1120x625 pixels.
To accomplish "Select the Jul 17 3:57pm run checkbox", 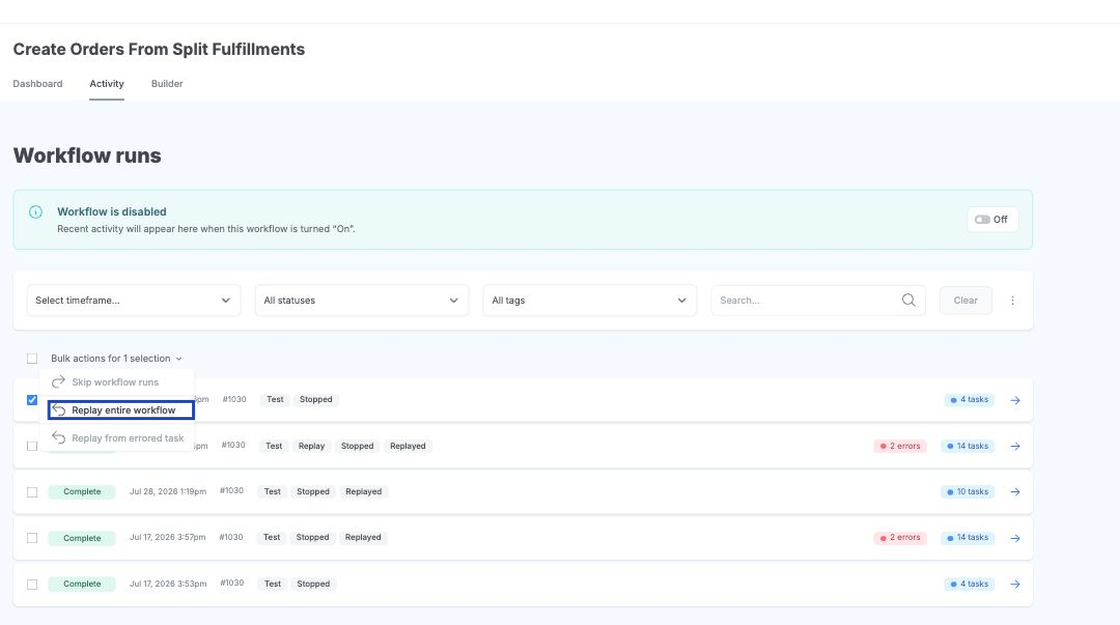I will click(32, 538).
